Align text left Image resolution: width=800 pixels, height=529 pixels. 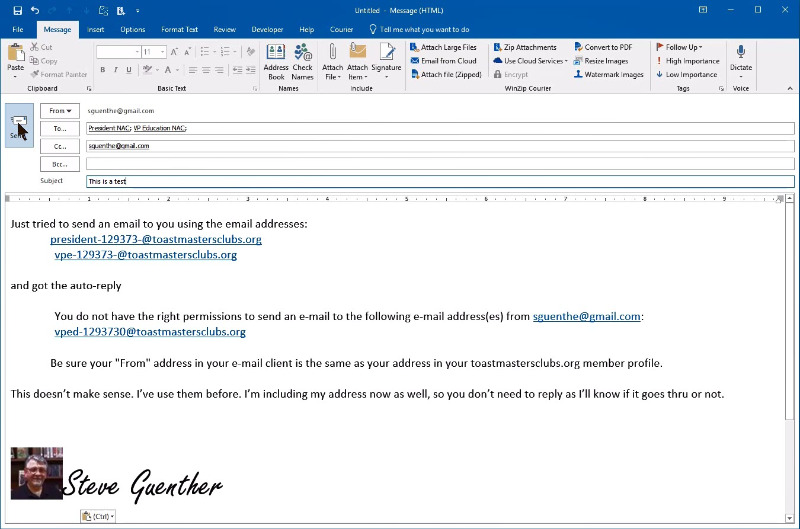pos(192,70)
